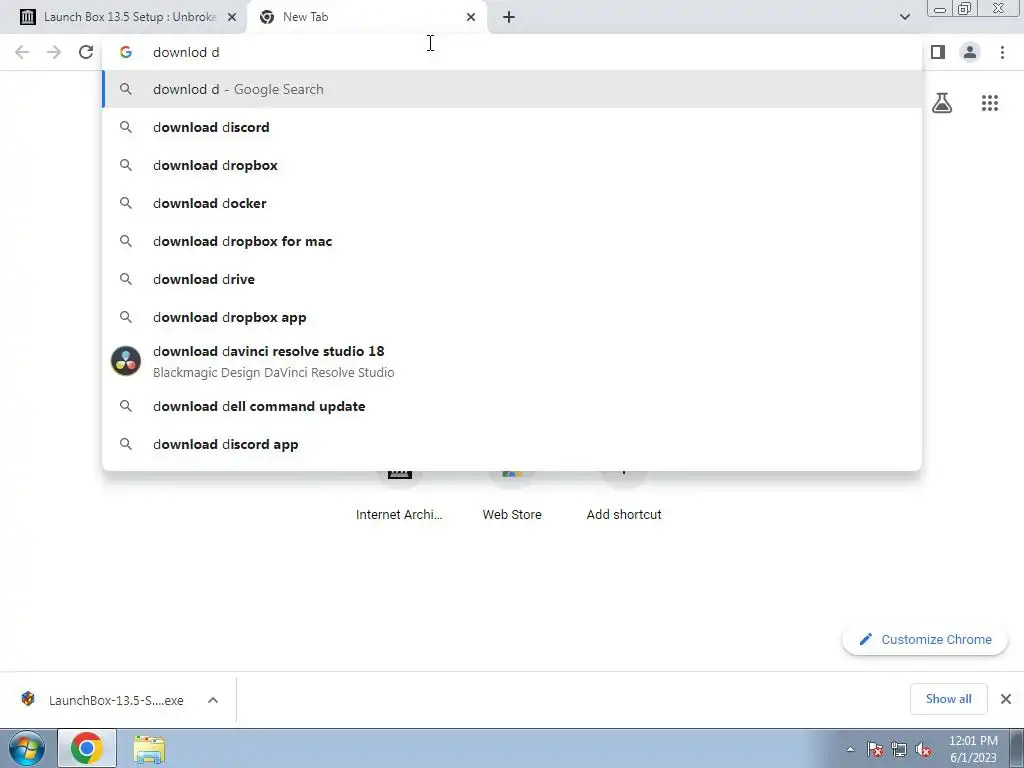The image size is (1024, 768).
Task: Open the Chrome three-dot menu
Action: pyautogui.click(x=1002, y=52)
